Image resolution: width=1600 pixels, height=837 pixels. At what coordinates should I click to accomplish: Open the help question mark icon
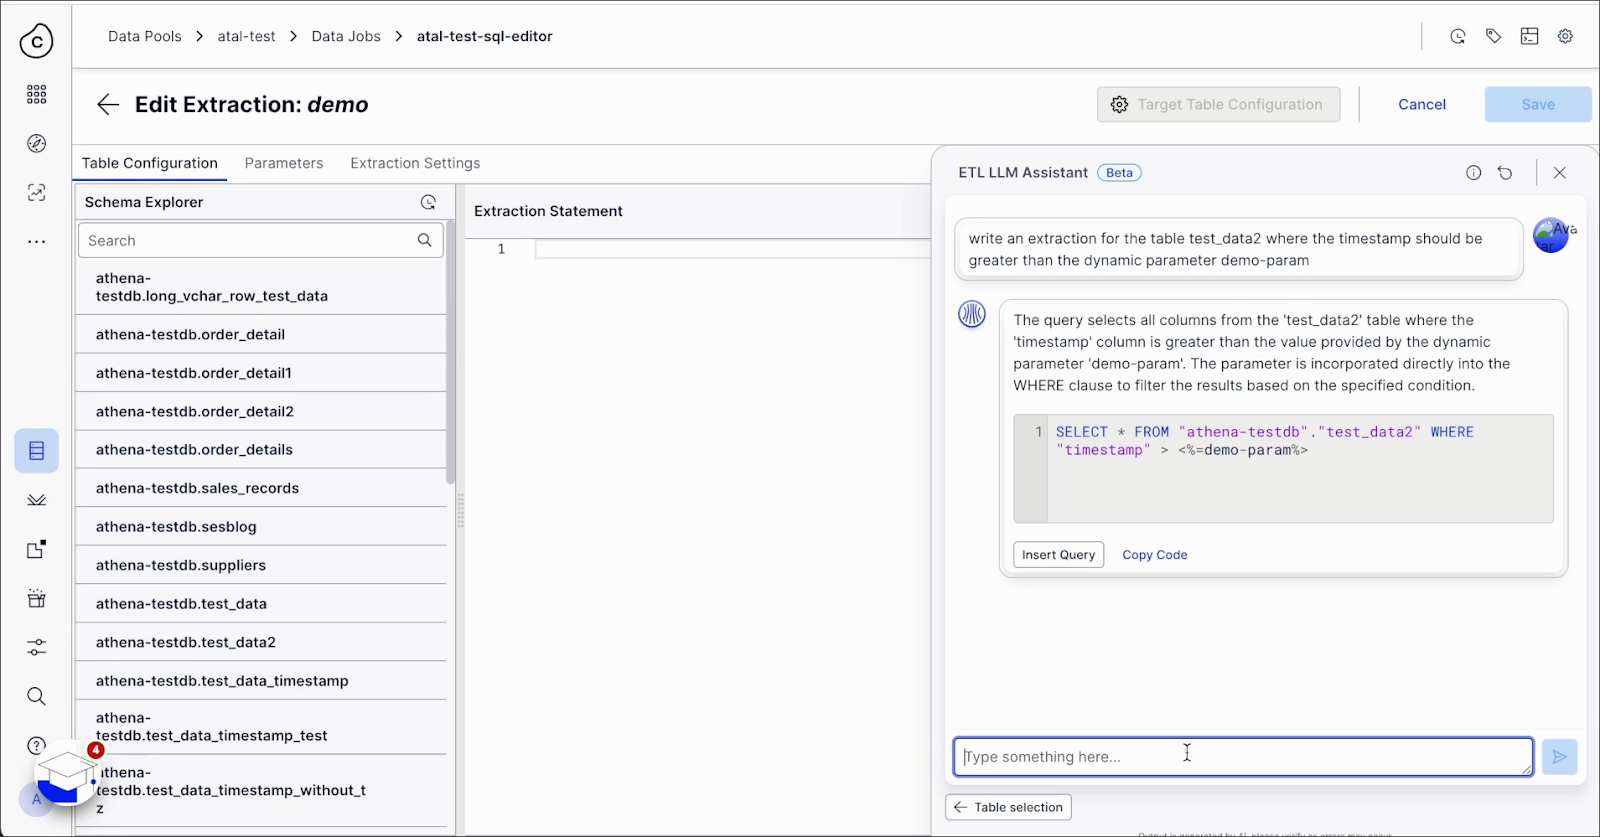click(x=36, y=745)
